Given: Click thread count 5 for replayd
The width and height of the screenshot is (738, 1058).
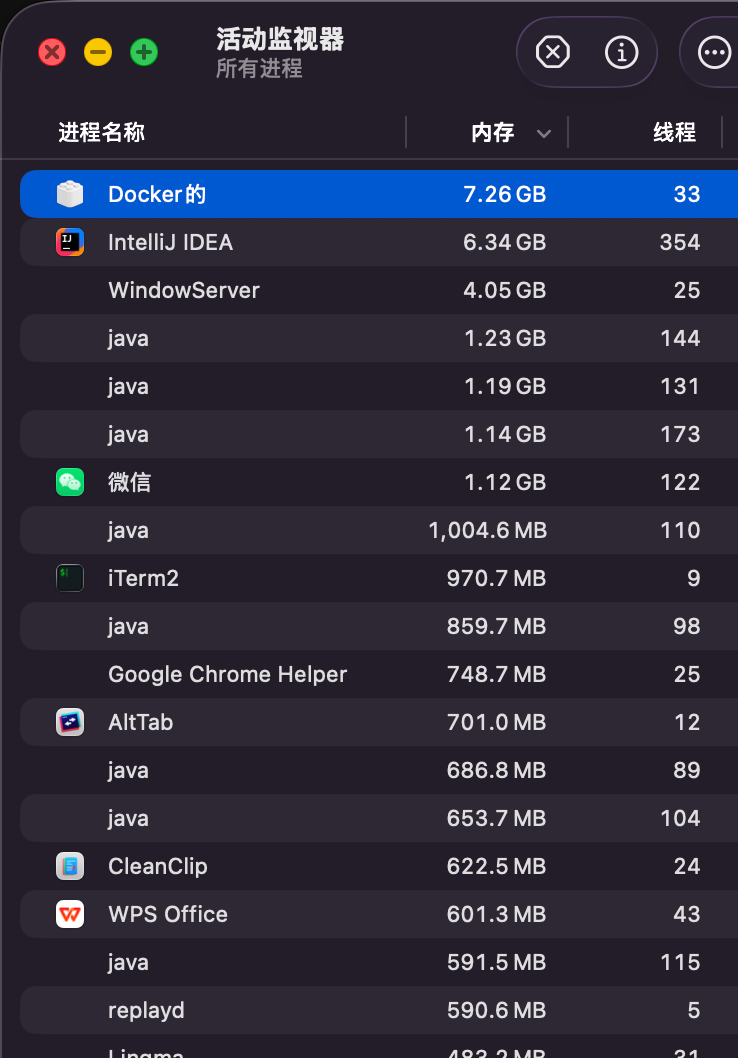Looking at the screenshot, I should pos(693,1010).
